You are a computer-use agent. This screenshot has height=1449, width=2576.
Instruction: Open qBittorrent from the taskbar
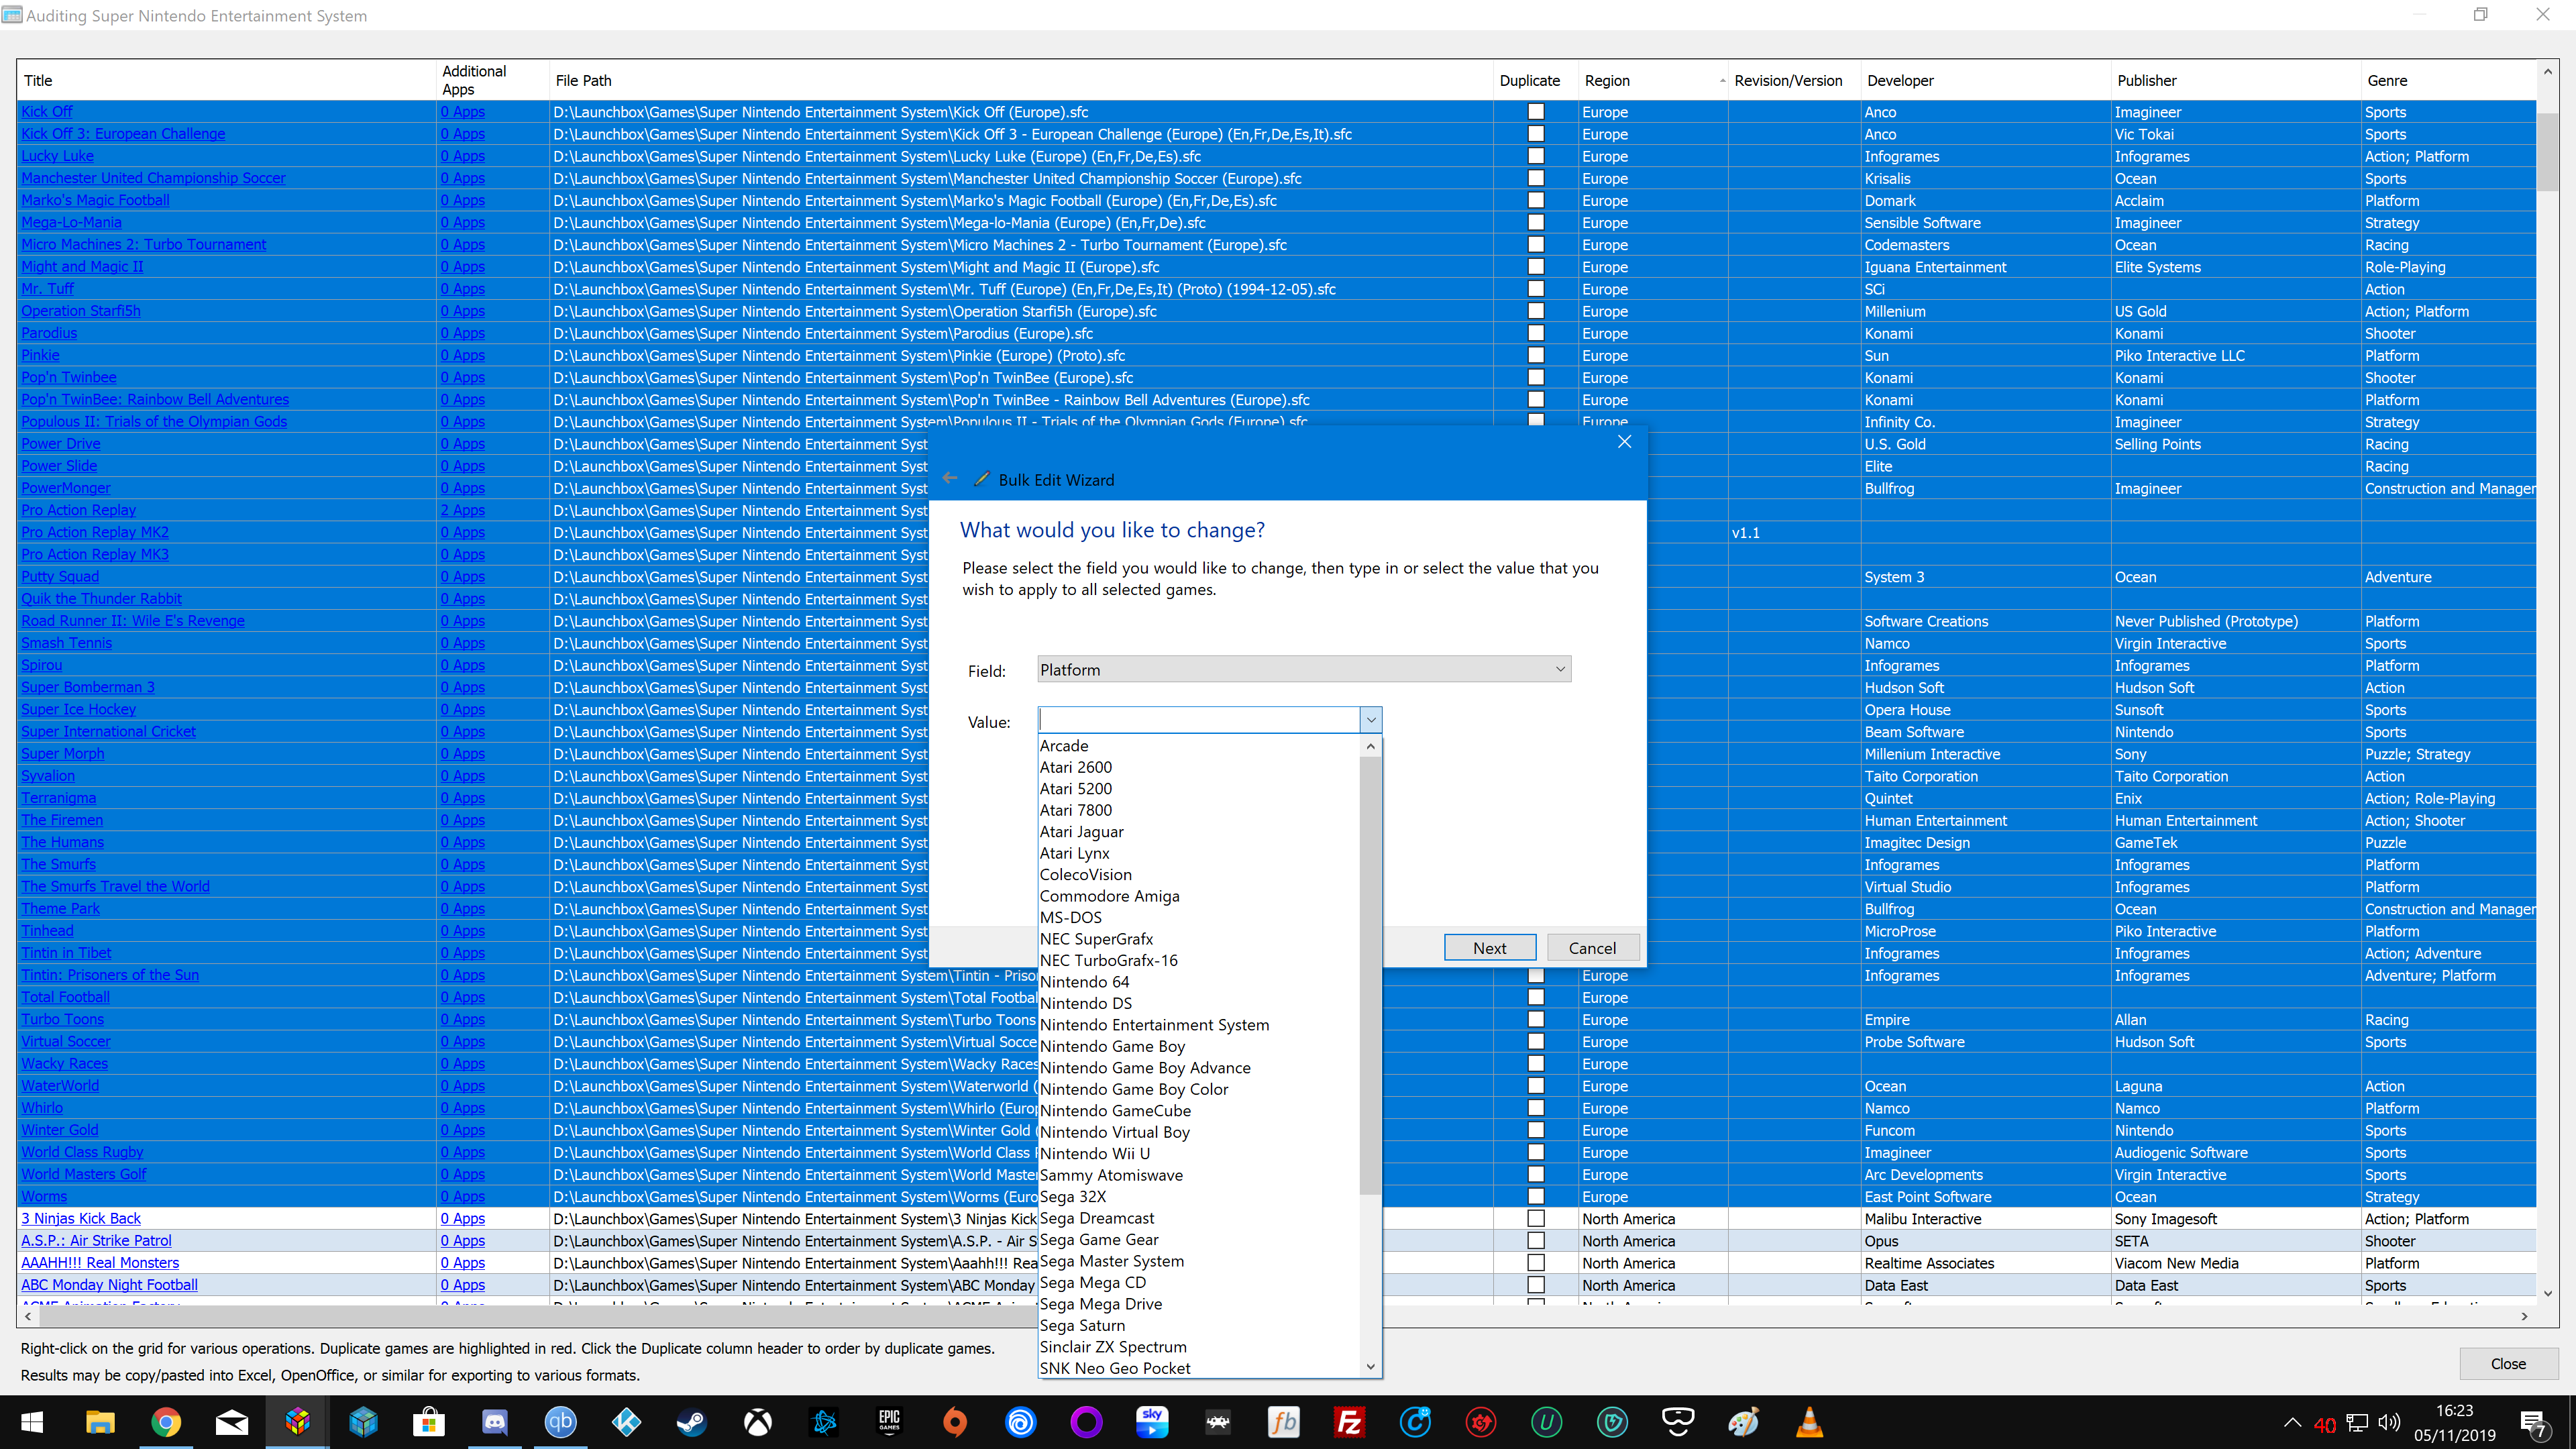(x=561, y=1422)
